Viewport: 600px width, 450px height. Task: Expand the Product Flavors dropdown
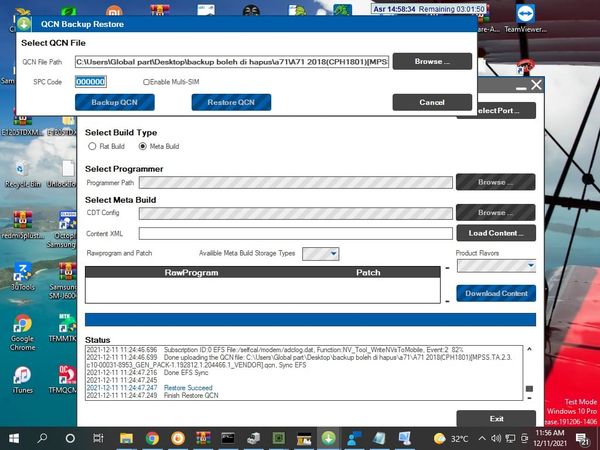[495, 266]
